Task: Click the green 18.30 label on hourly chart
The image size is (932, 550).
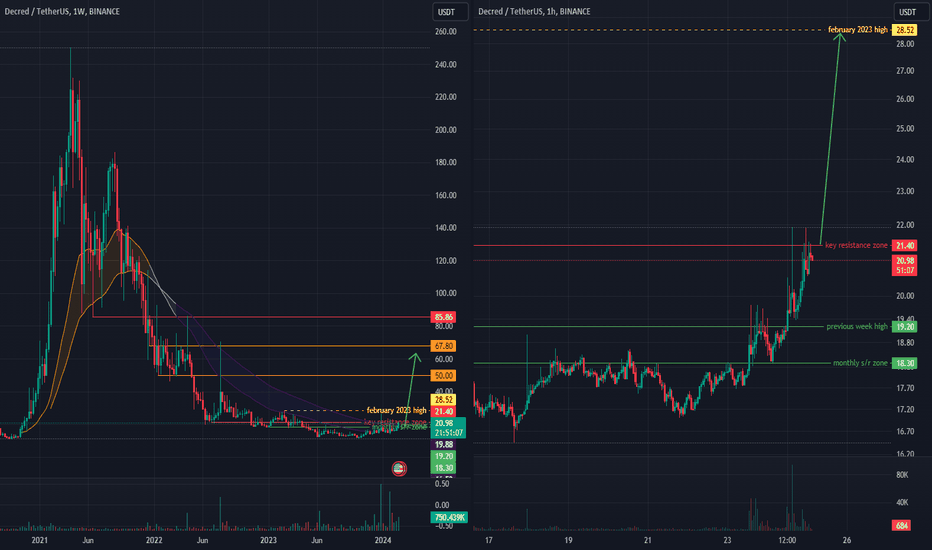Action: pos(905,363)
